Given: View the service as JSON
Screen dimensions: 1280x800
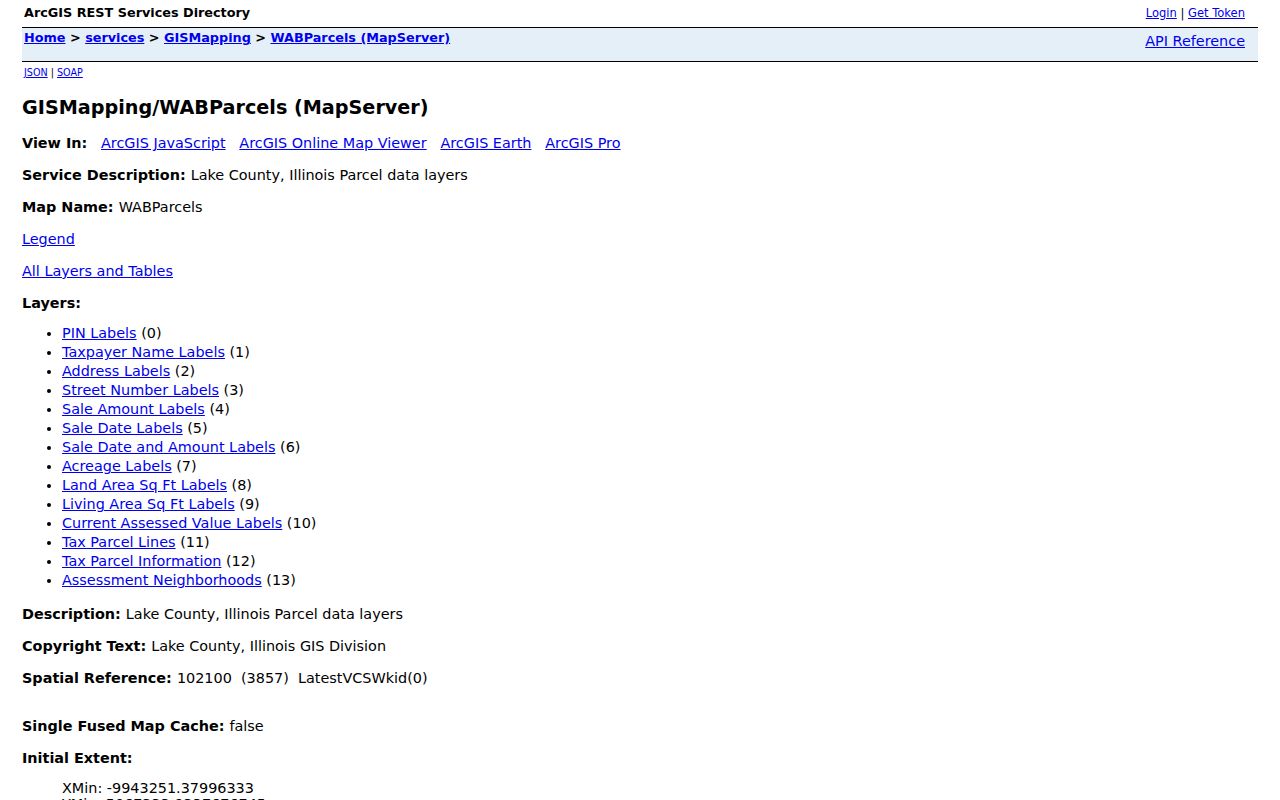Looking at the screenshot, I should click(36, 72).
